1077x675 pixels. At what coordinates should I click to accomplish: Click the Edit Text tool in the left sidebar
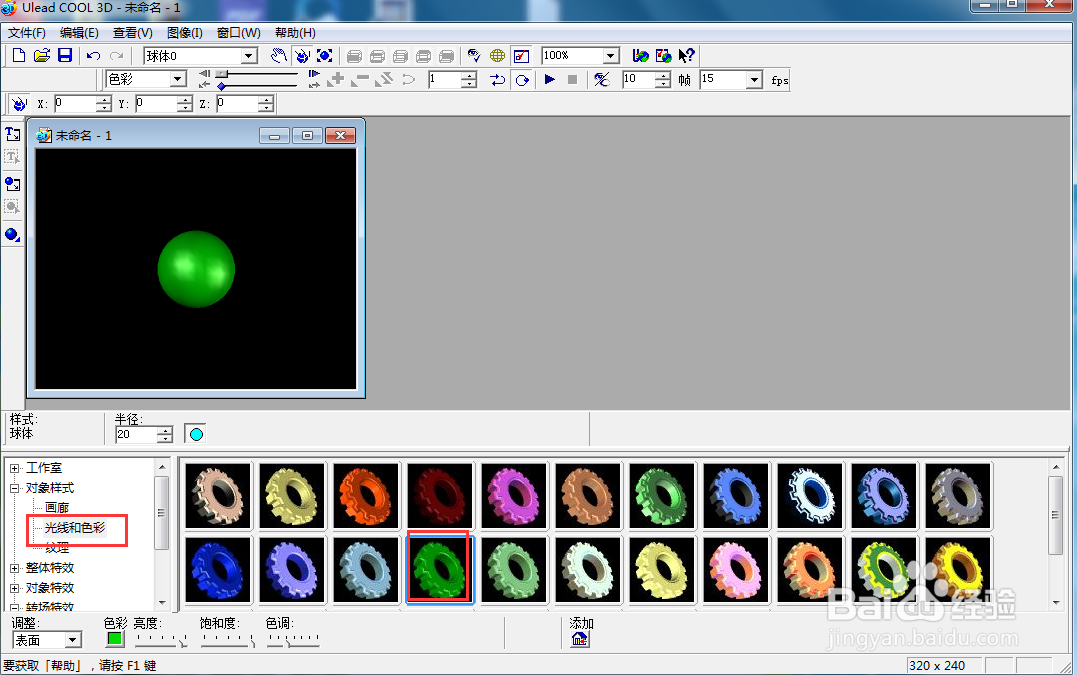(12, 157)
